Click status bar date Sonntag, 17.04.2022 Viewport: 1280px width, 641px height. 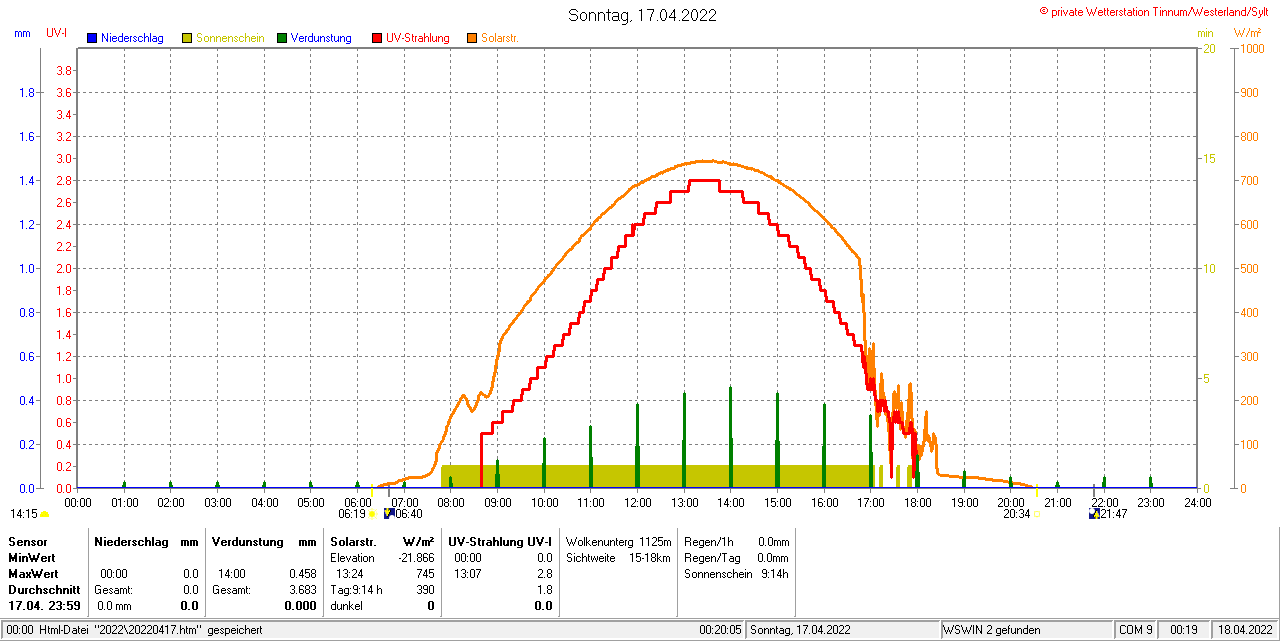tap(801, 630)
